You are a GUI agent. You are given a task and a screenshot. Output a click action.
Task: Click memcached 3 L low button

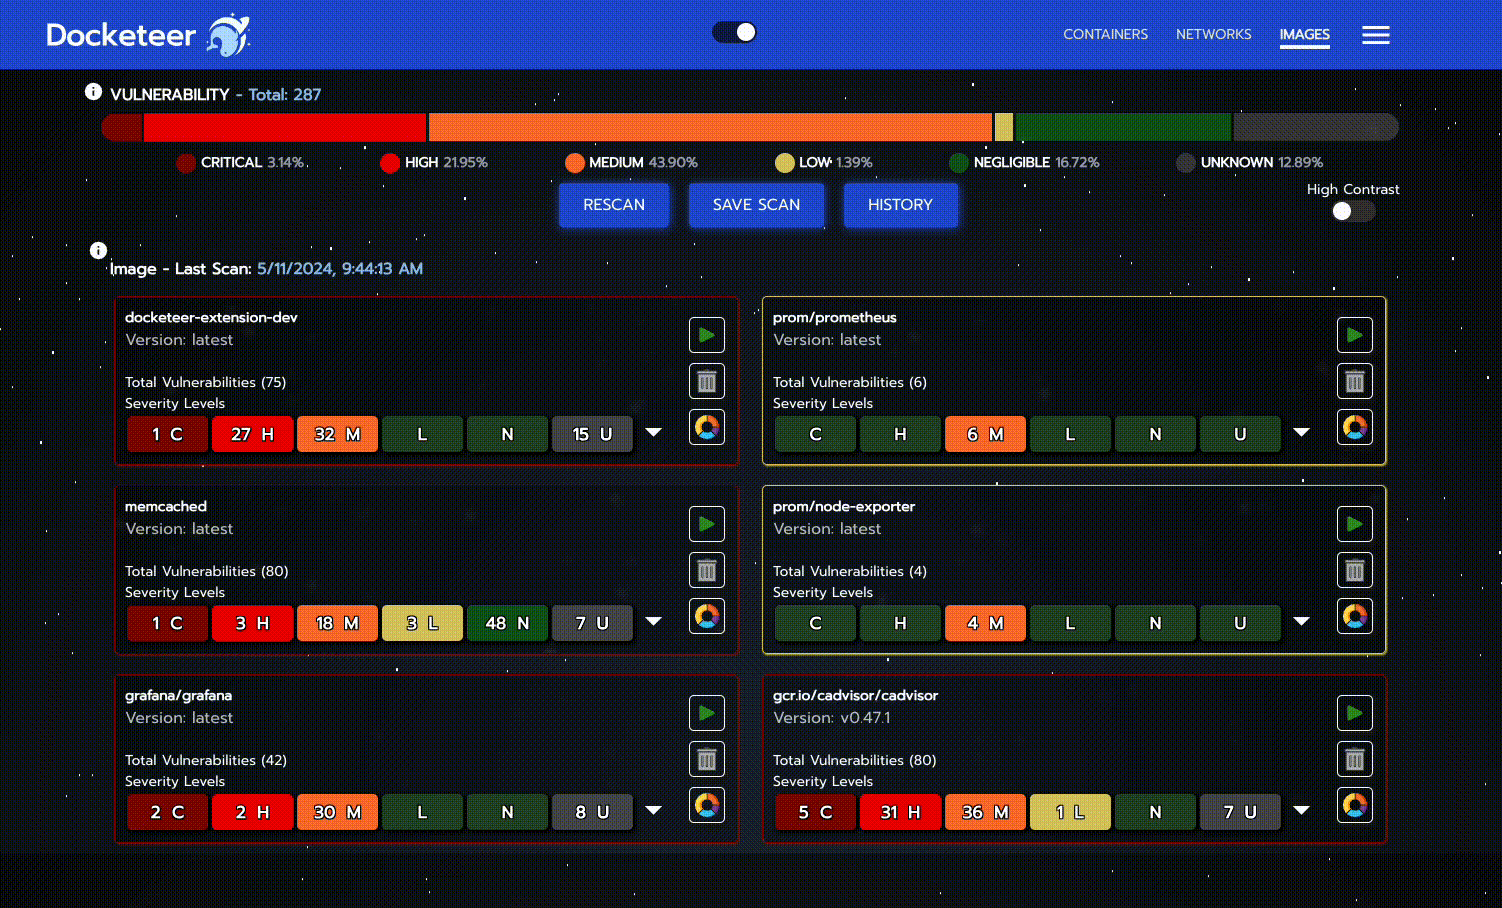coord(422,623)
